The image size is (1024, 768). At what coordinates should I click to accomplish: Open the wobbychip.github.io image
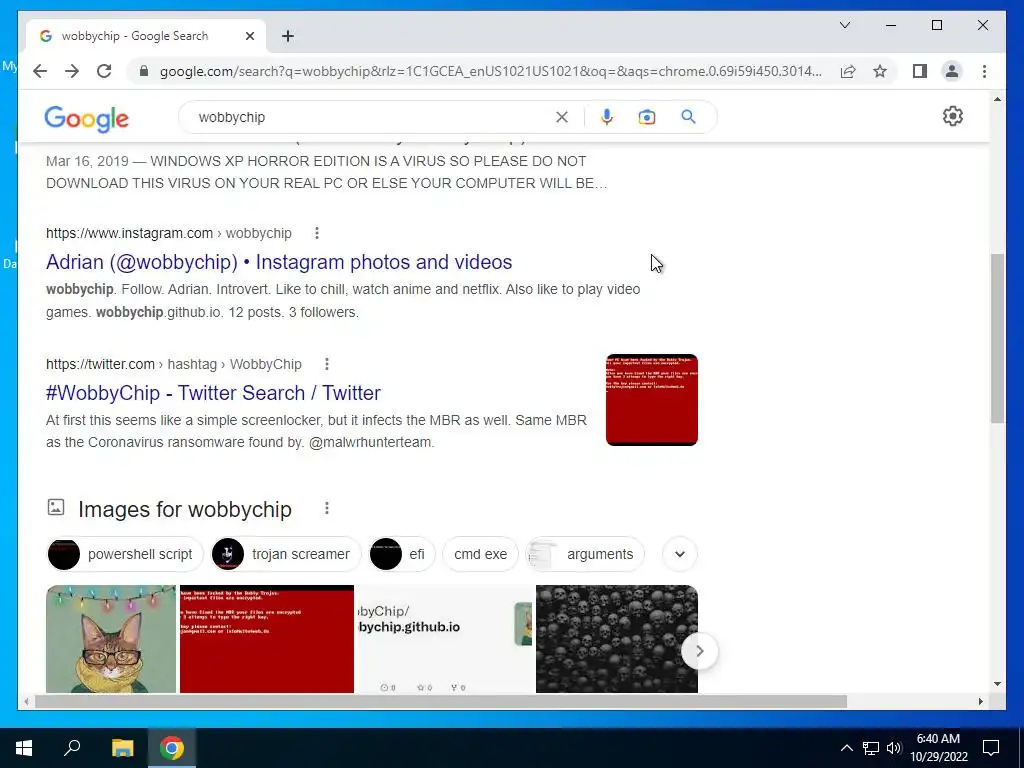point(445,639)
